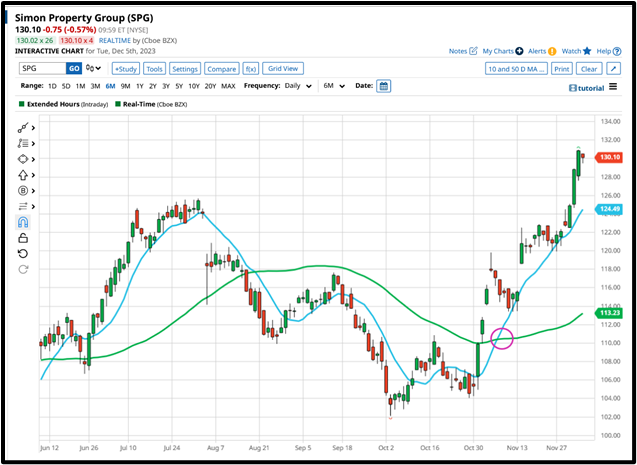Click the Notes pencil icon
637x465 pixels.
(473, 51)
